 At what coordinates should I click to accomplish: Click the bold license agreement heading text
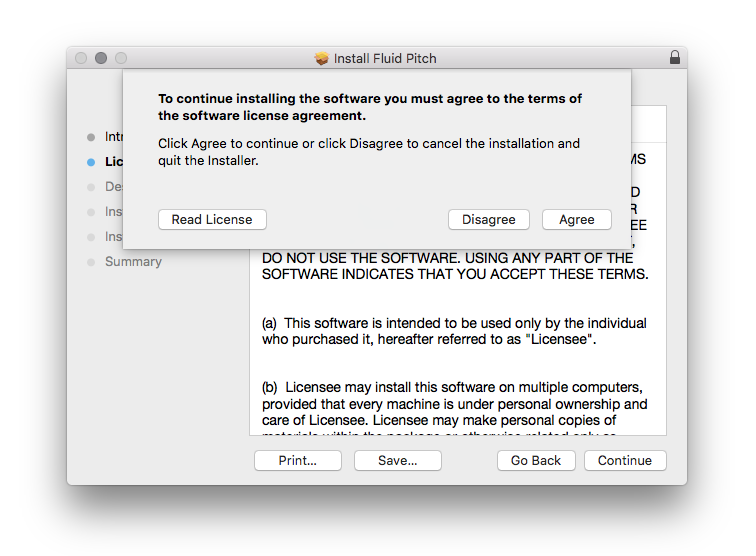tap(370, 107)
